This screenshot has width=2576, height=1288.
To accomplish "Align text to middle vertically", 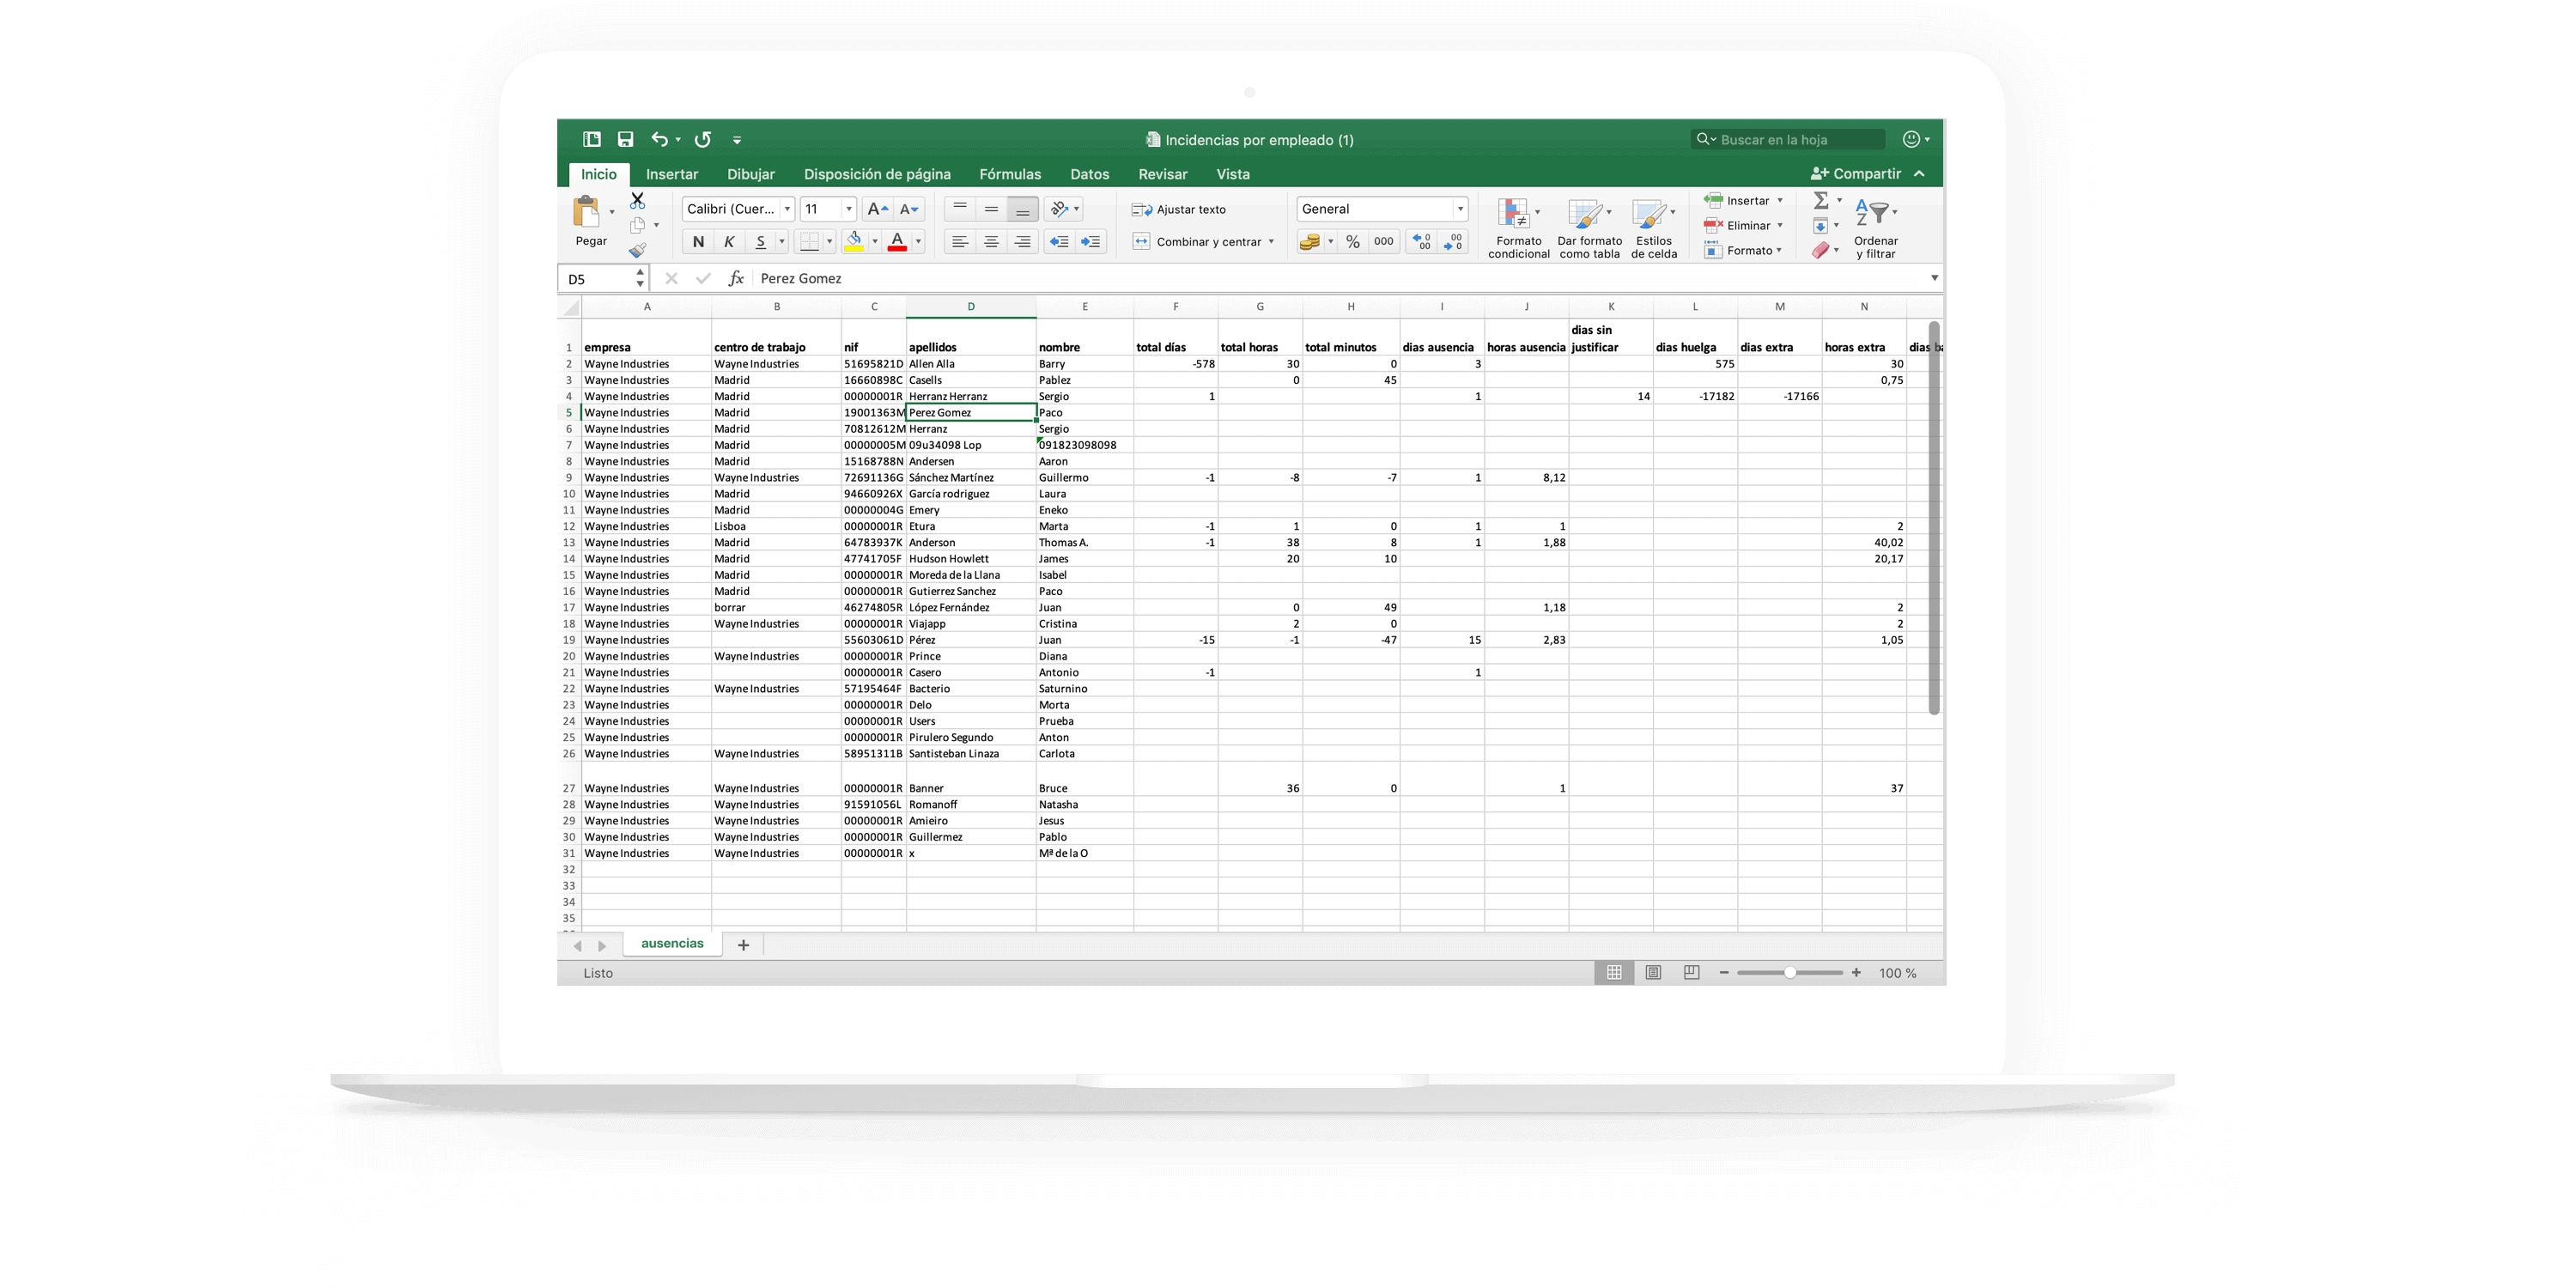I will point(991,209).
